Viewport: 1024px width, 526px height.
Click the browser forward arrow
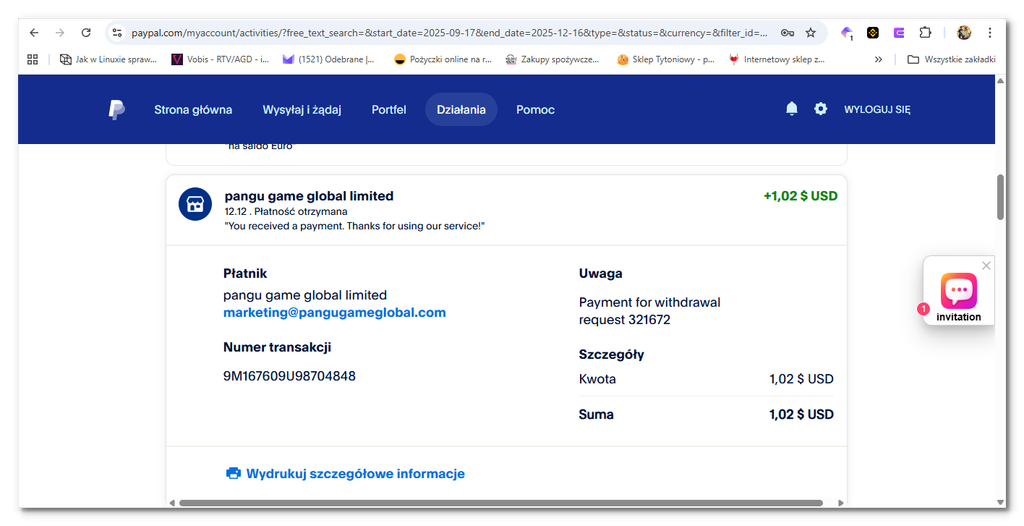click(60, 33)
